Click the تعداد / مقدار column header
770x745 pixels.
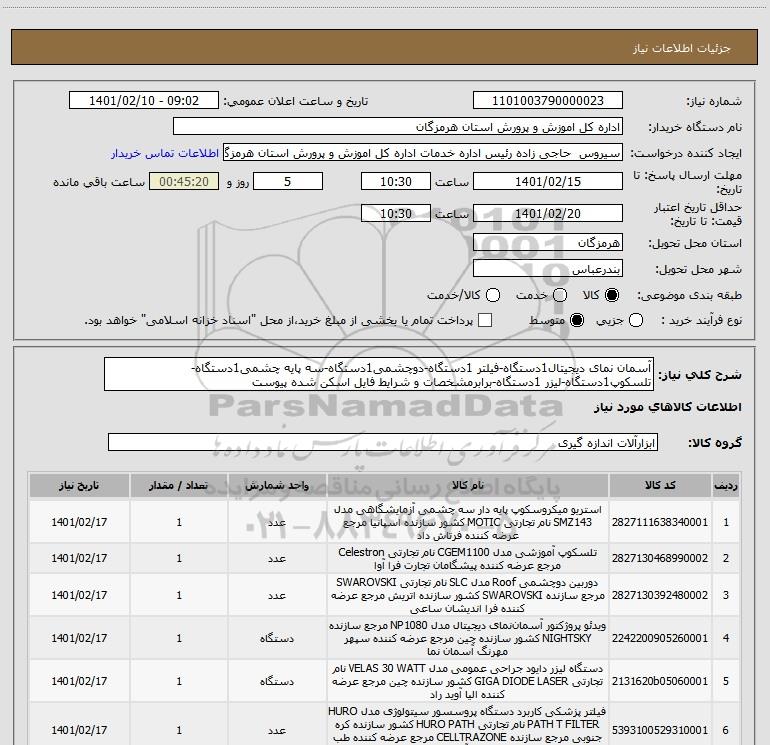pos(179,486)
